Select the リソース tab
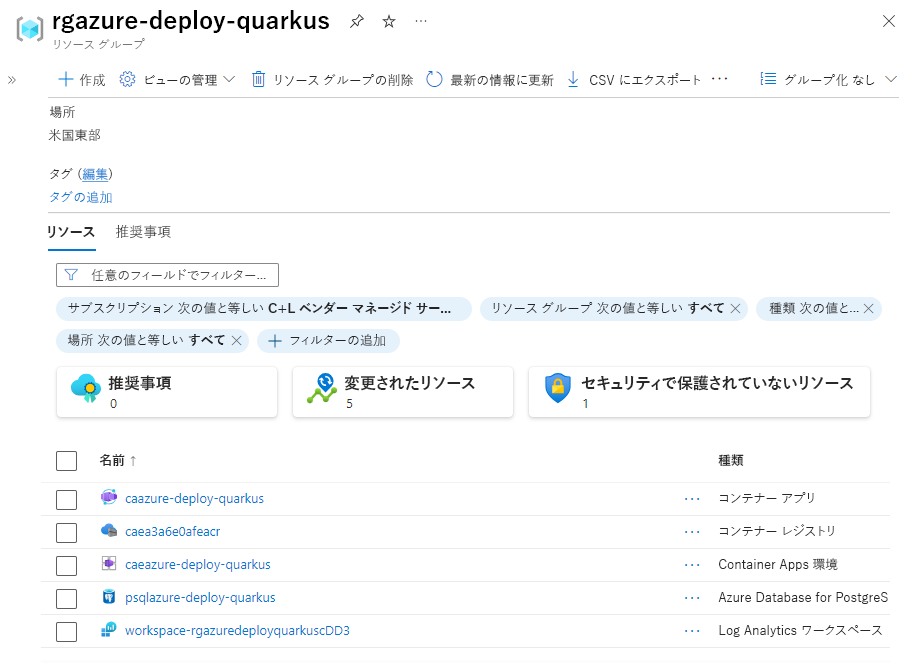 [x=71, y=232]
